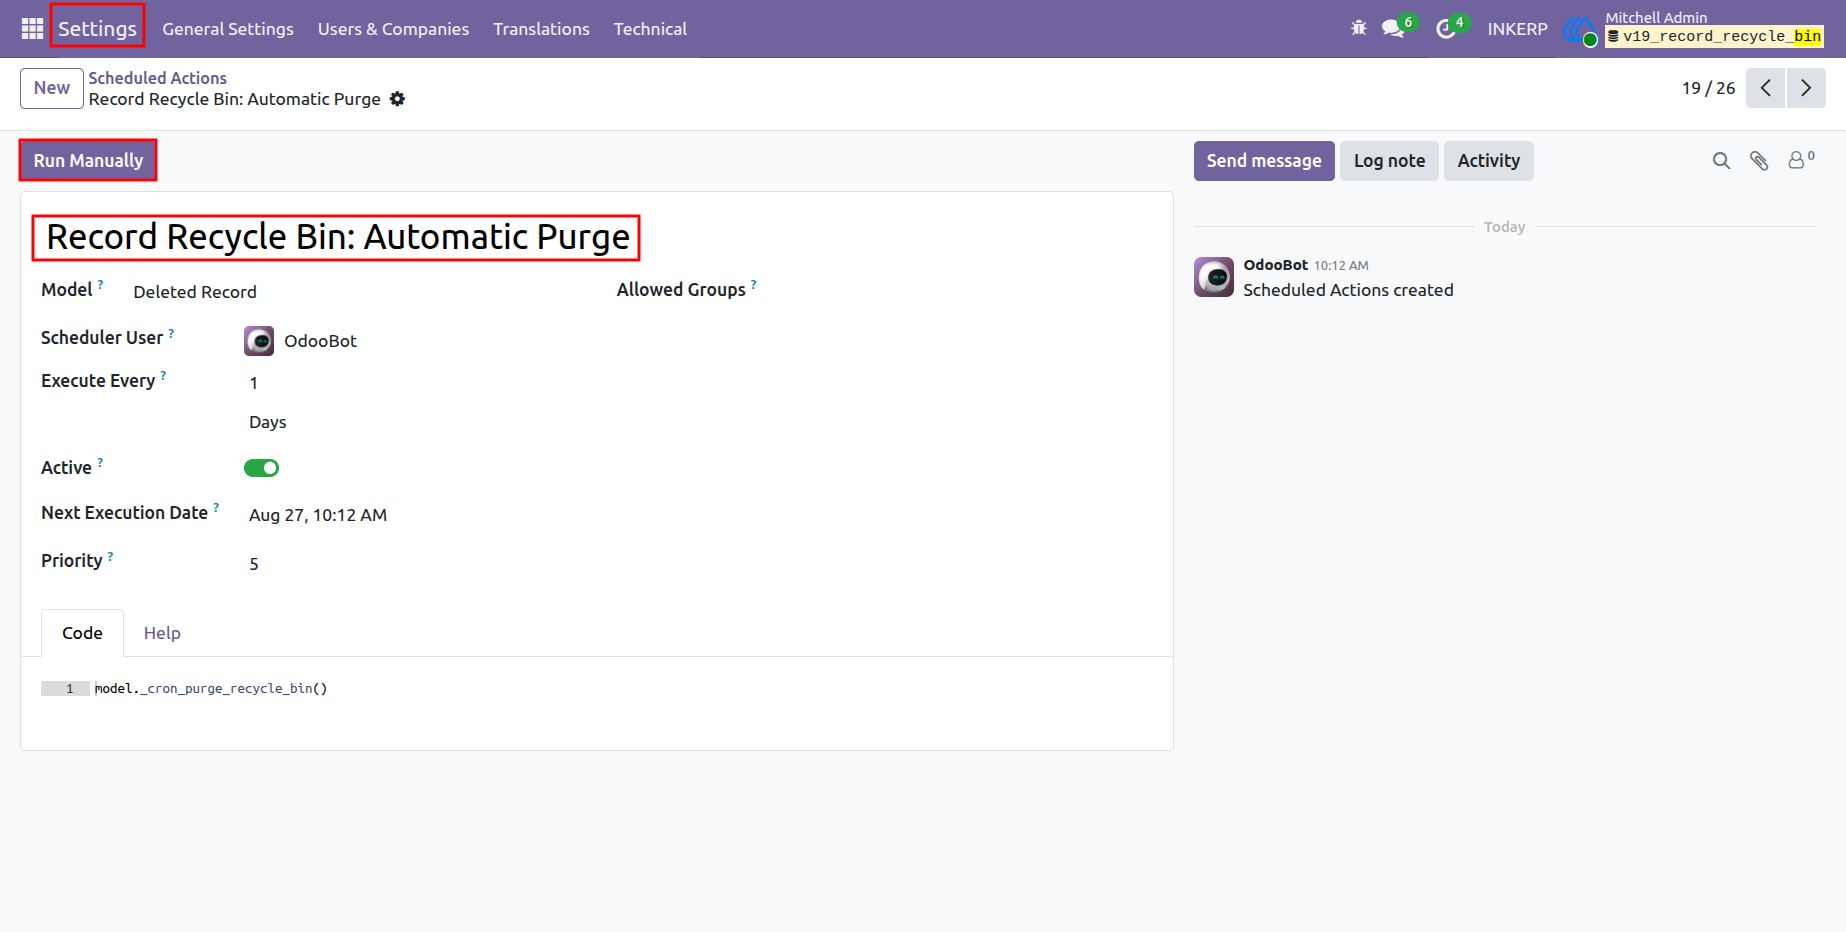Open General Settings menu
Viewport: 1846px width, 932px height.
click(228, 29)
